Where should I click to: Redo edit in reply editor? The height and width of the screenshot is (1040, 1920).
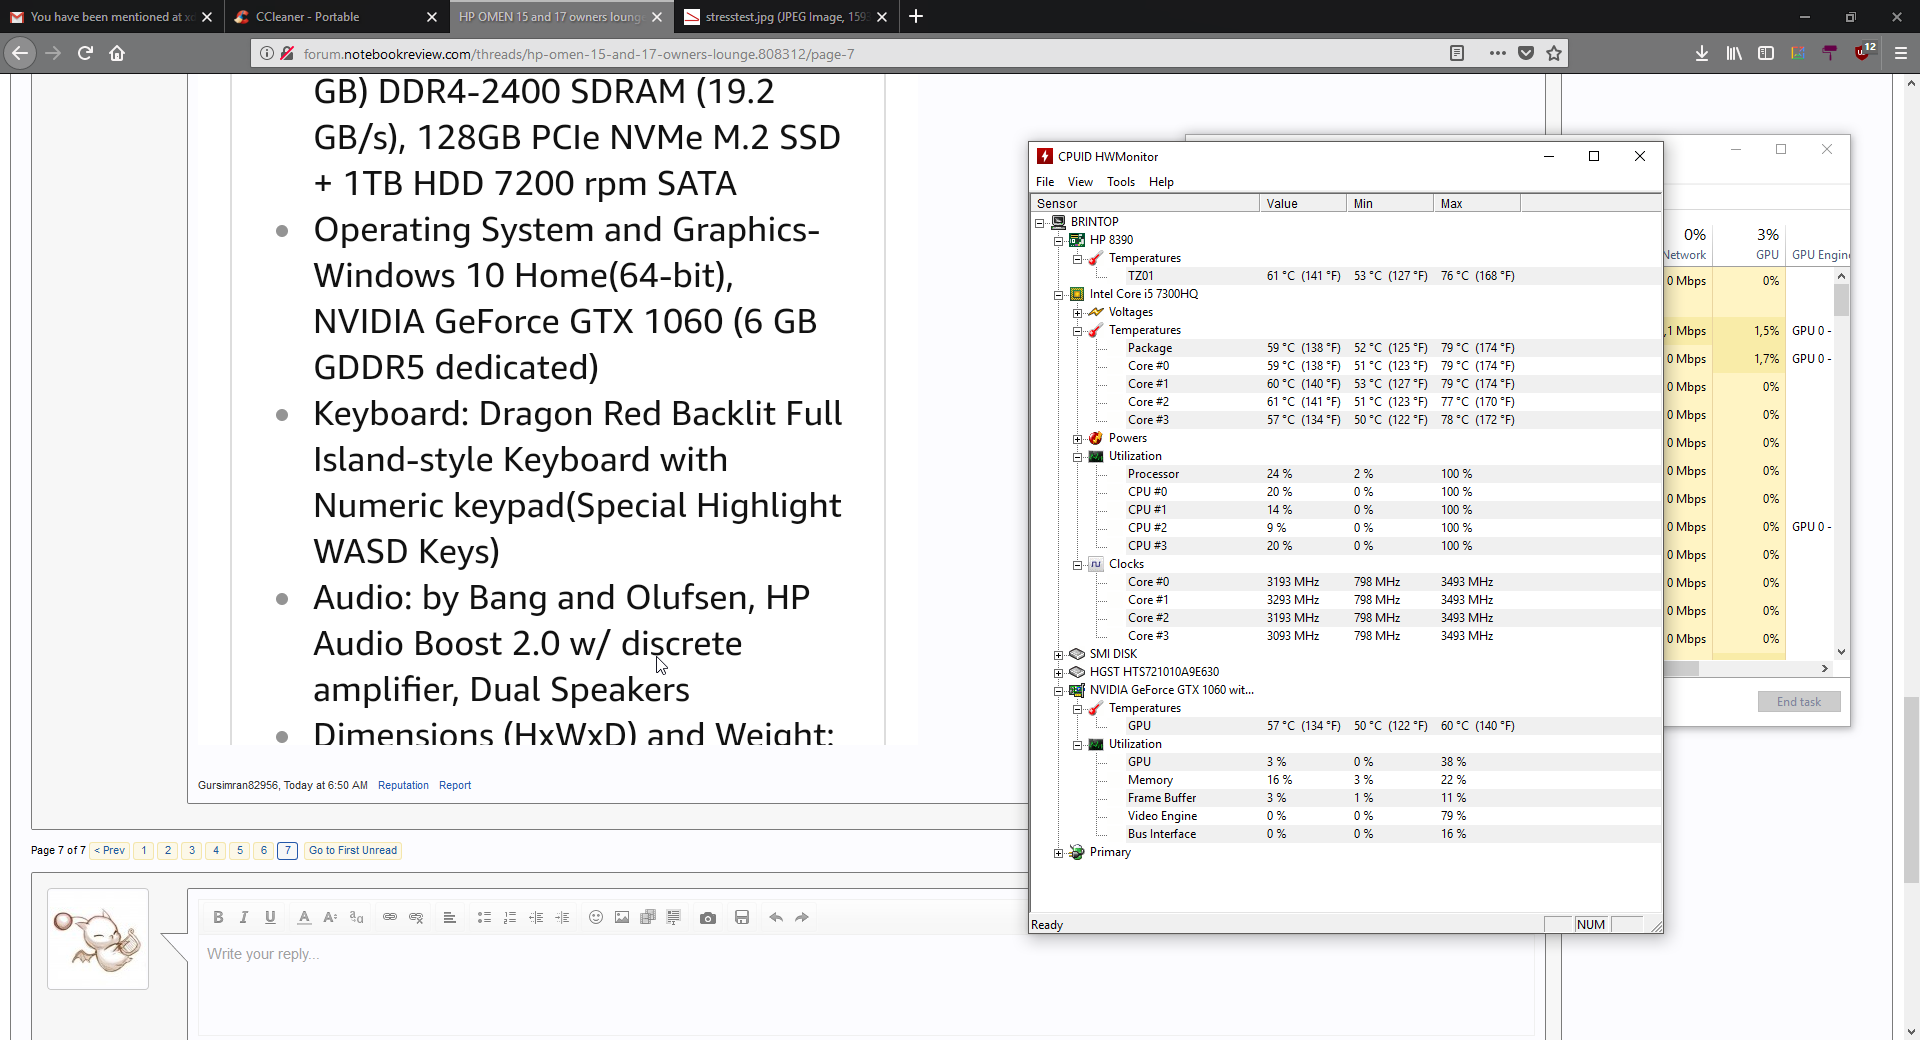[802, 917]
